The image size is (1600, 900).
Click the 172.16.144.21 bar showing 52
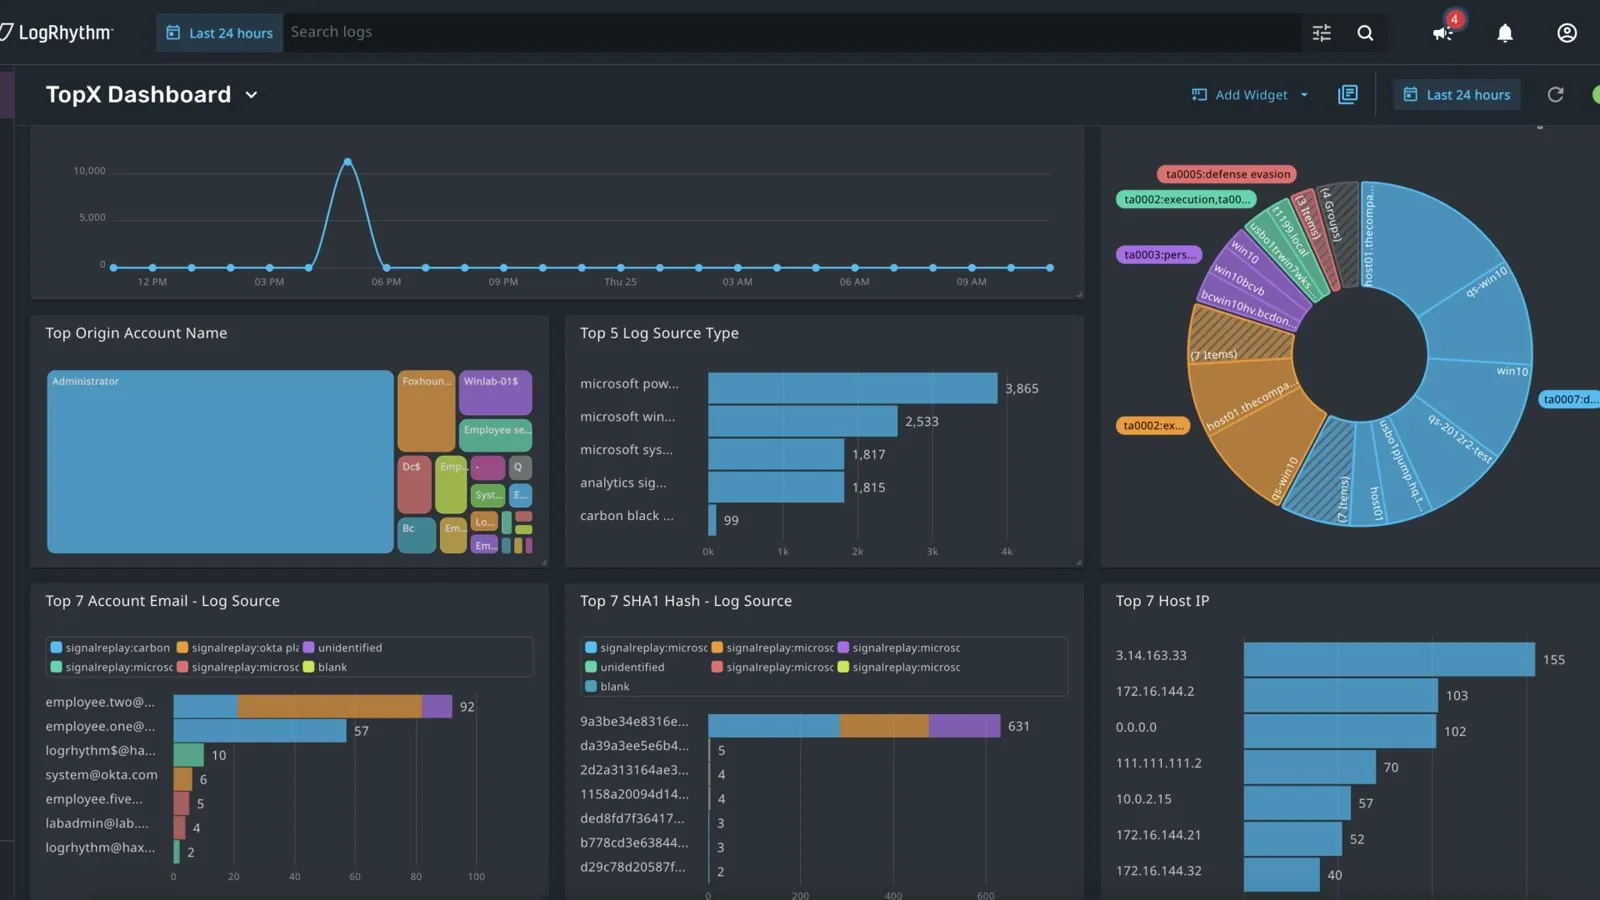point(1293,839)
